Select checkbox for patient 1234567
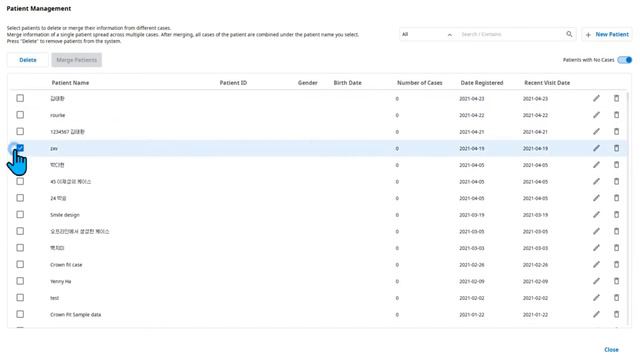Screen dimensions: 640x360 point(20,131)
